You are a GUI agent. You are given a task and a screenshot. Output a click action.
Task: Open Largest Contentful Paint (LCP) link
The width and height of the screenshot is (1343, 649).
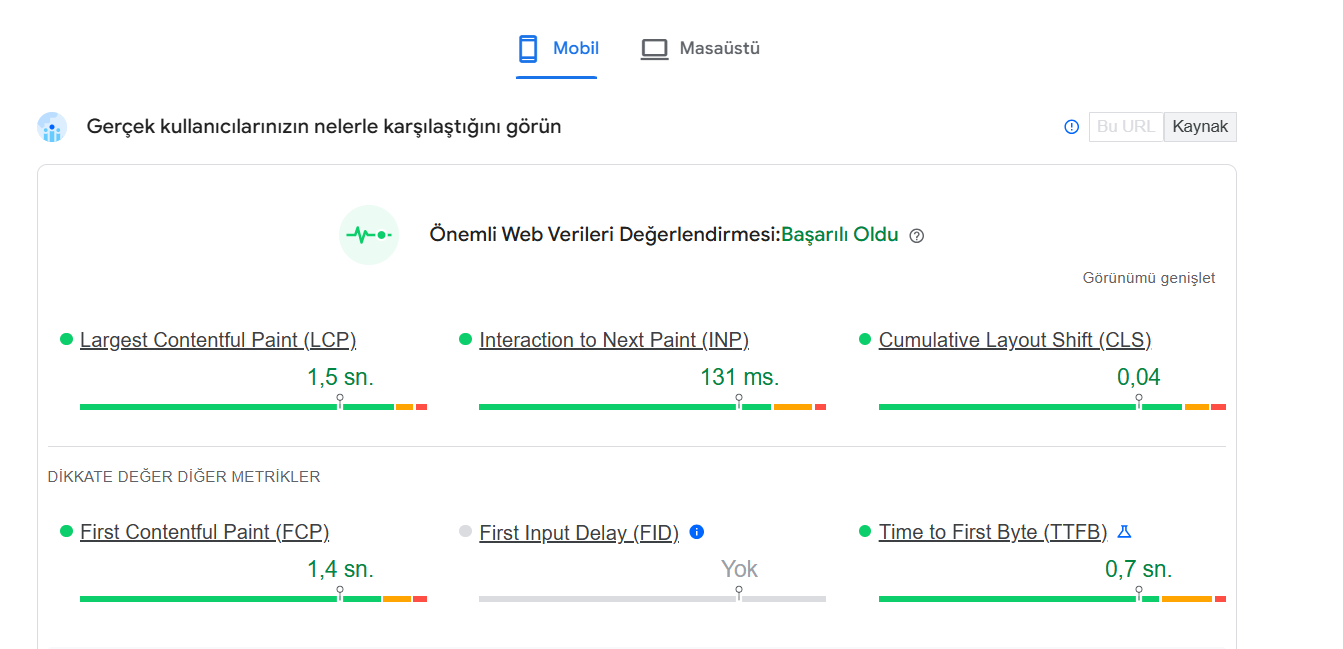point(218,340)
